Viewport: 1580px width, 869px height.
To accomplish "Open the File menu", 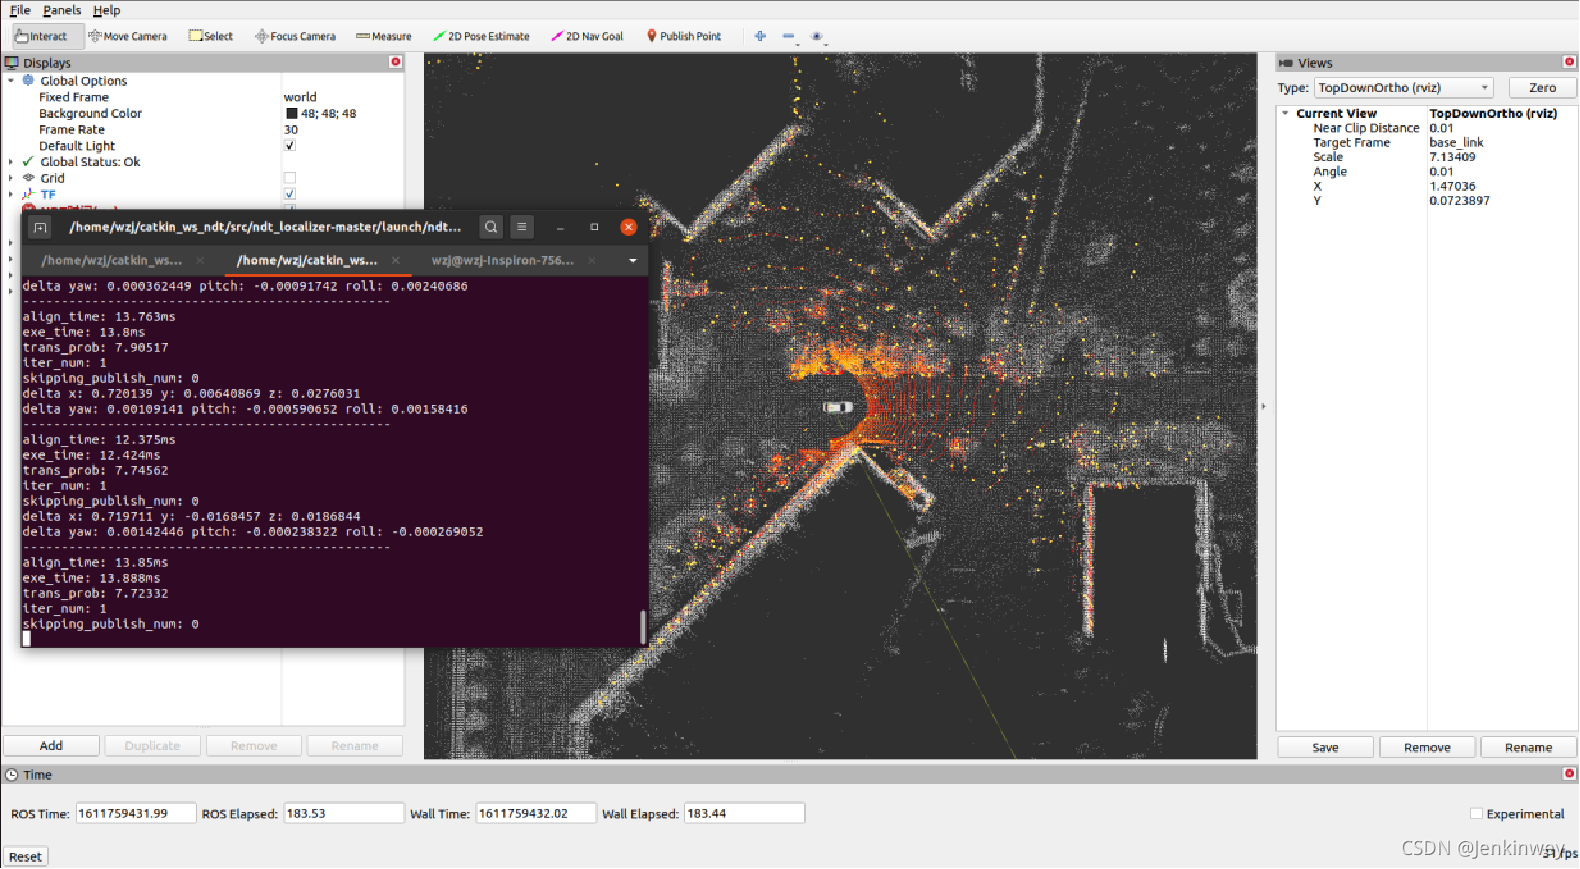I will click(x=20, y=10).
